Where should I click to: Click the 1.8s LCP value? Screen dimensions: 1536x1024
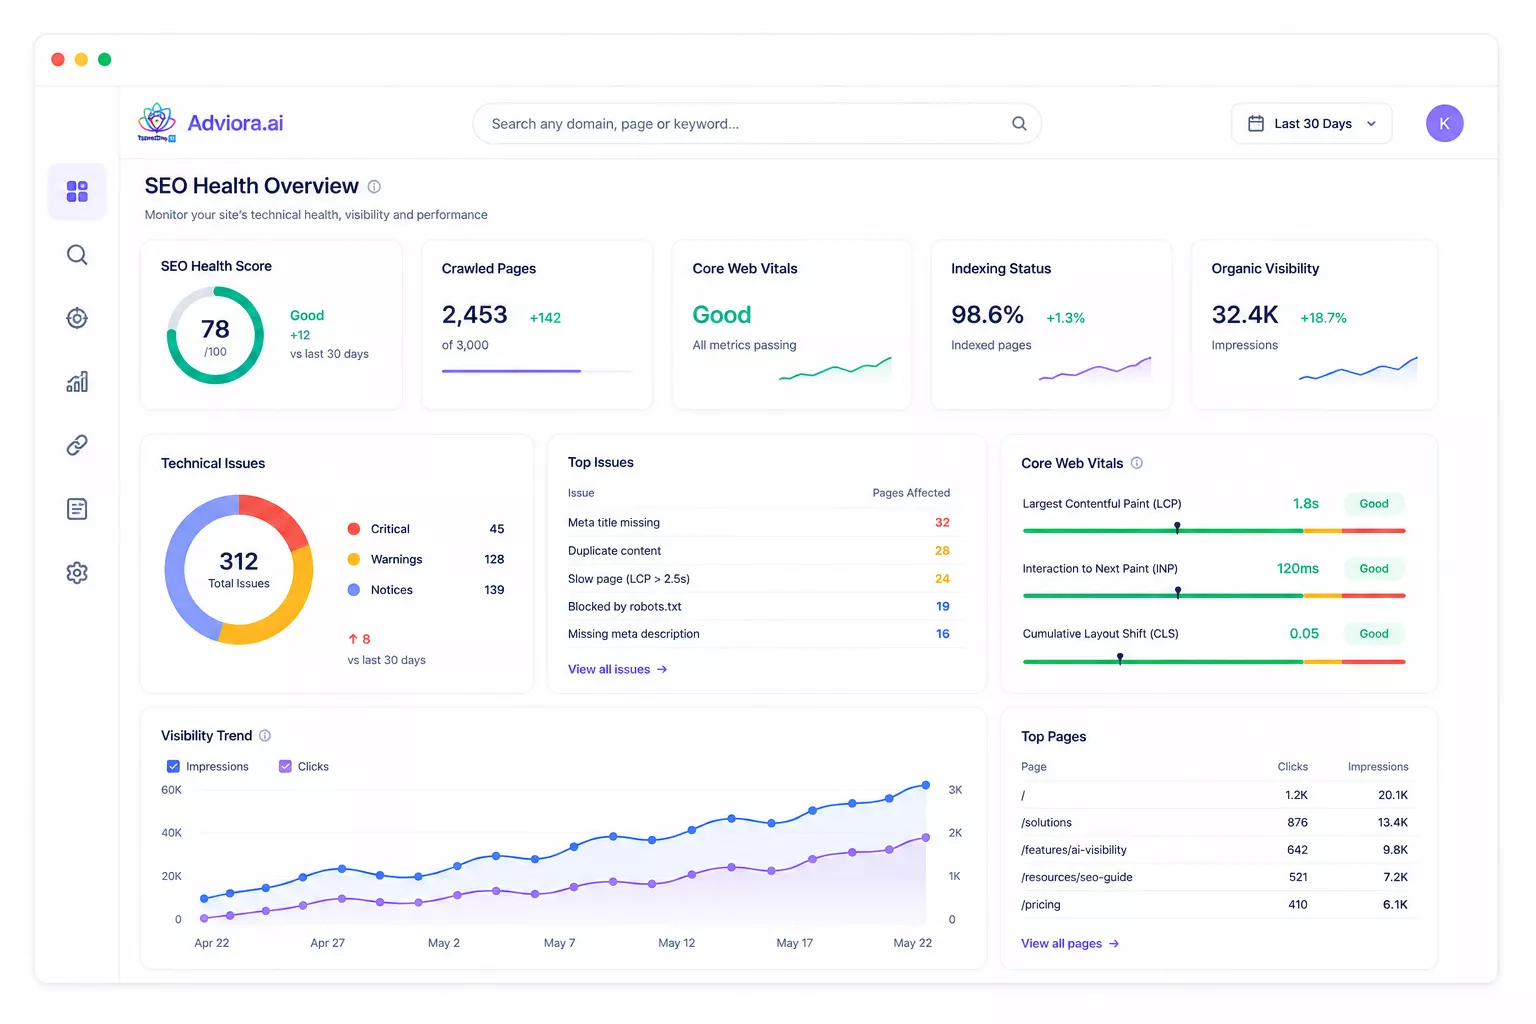point(1306,504)
